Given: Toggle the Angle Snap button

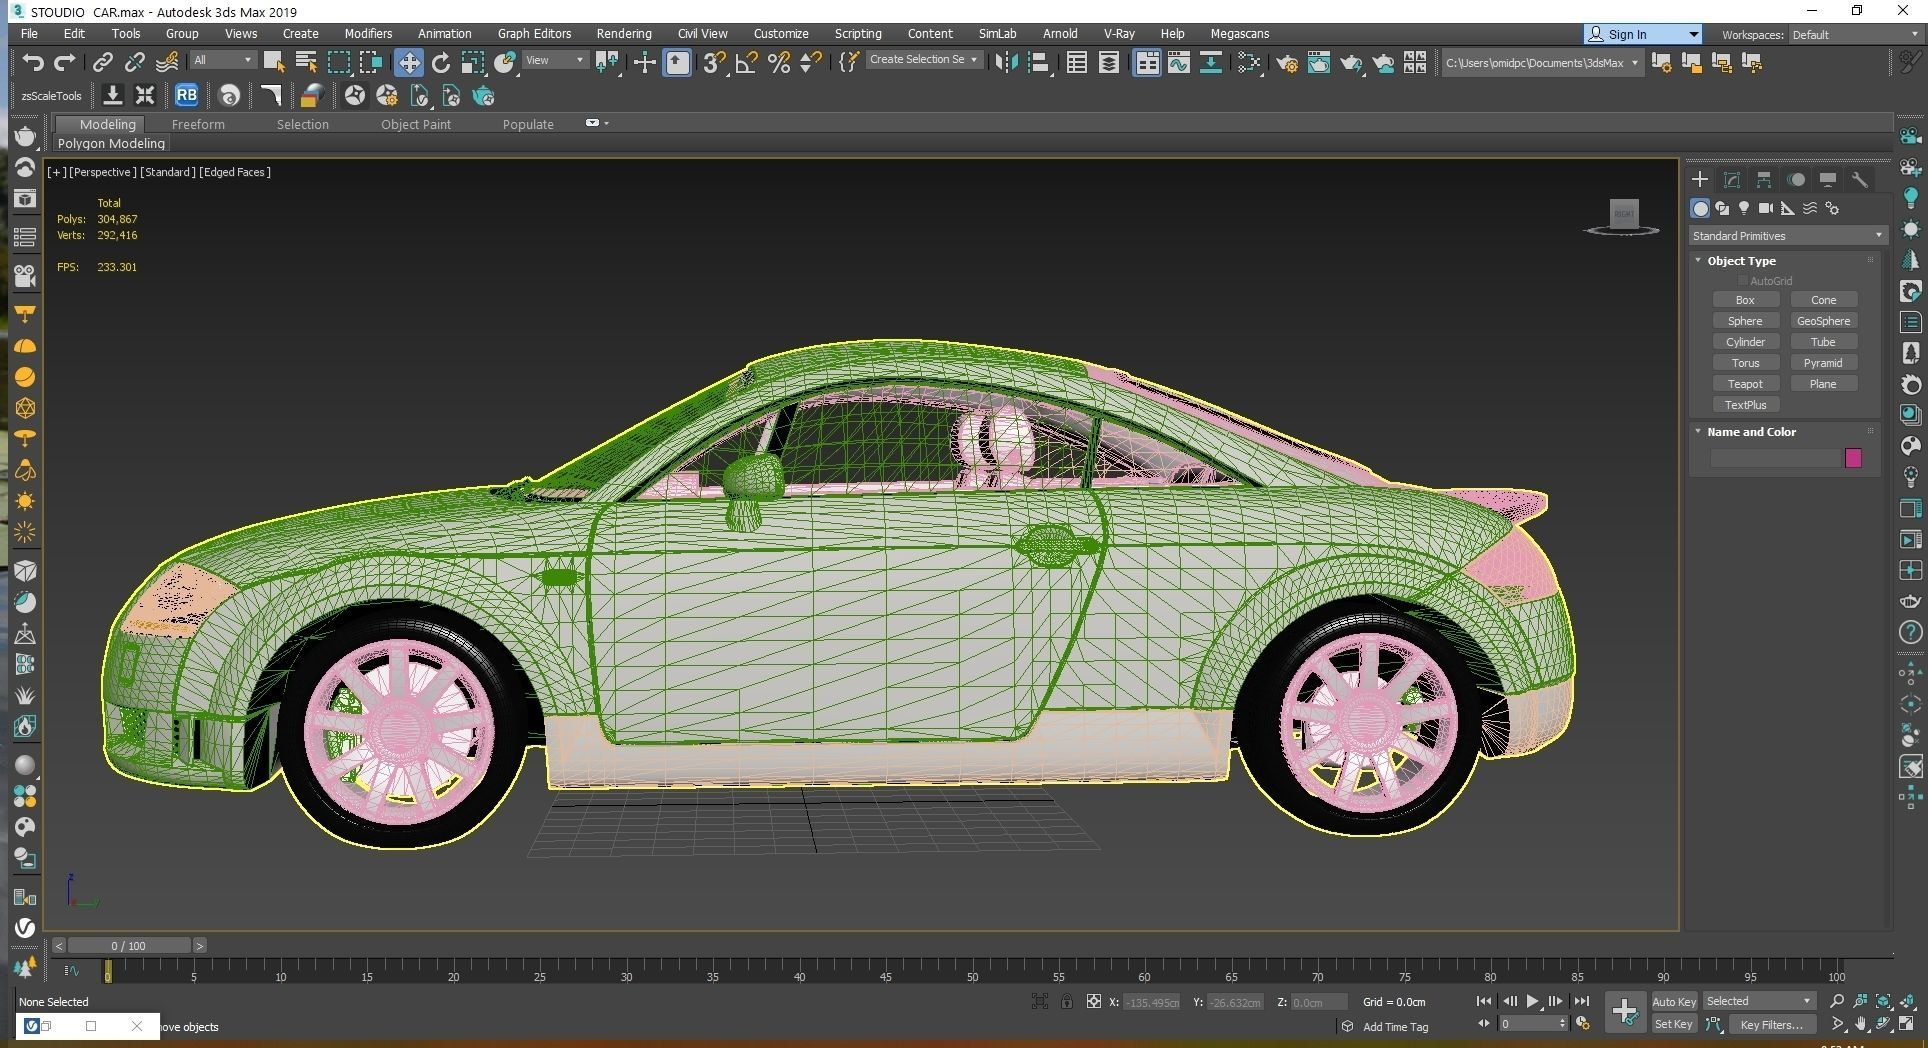Looking at the screenshot, I should click(746, 62).
